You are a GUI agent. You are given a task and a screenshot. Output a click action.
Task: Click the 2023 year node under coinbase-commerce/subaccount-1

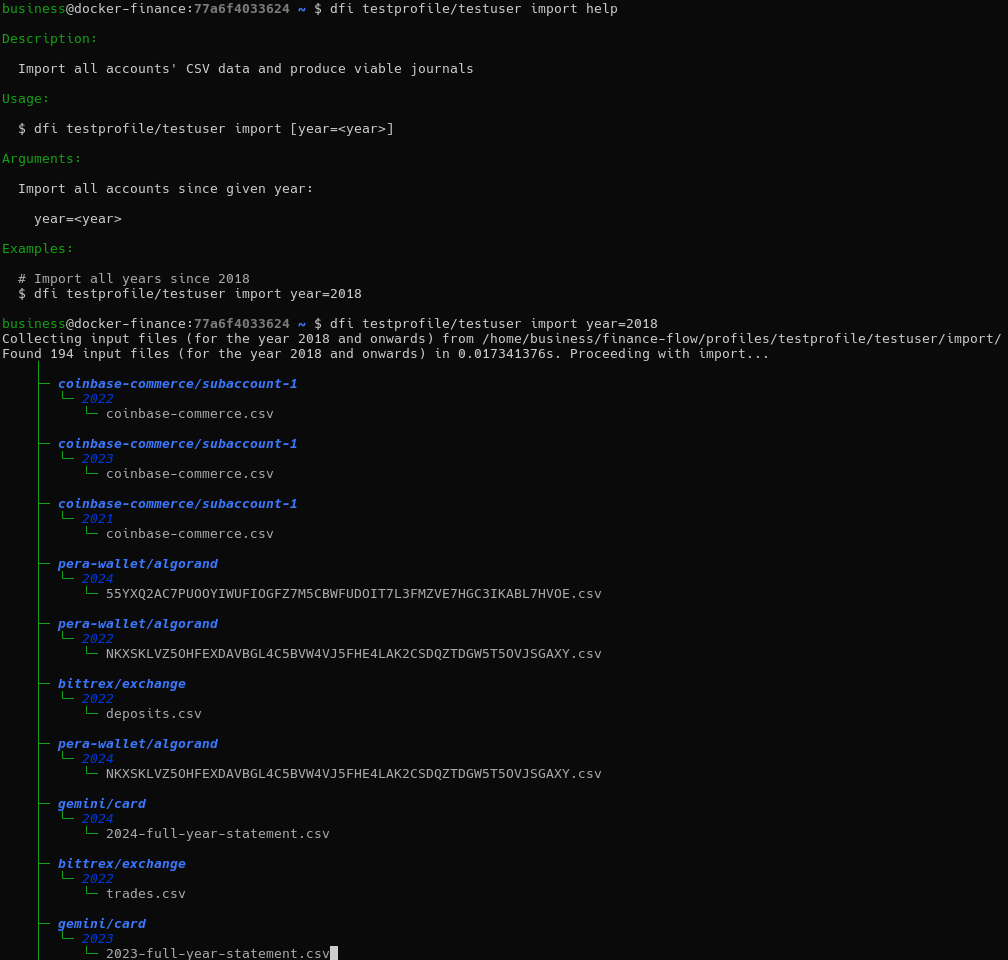coord(97,459)
